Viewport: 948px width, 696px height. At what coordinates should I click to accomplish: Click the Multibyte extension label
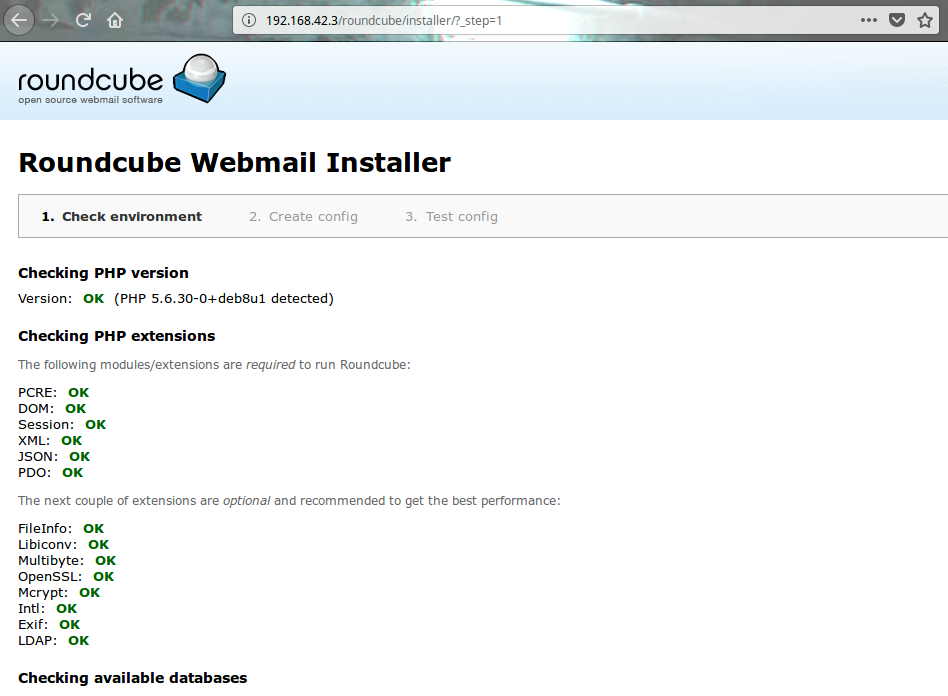[x=51, y=561]
